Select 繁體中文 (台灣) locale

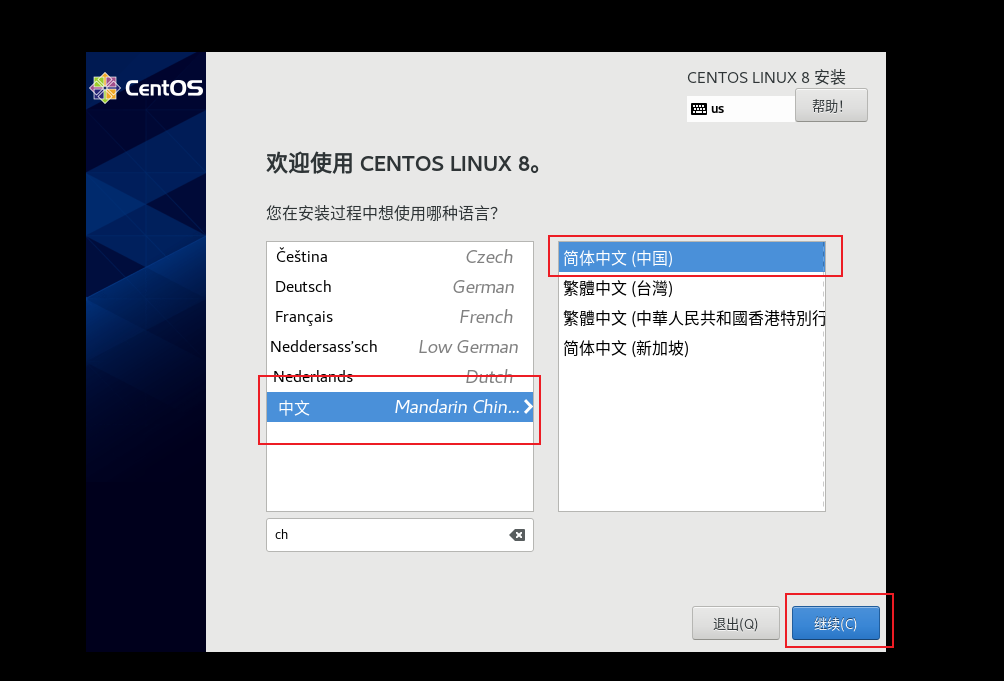(690, 288)
